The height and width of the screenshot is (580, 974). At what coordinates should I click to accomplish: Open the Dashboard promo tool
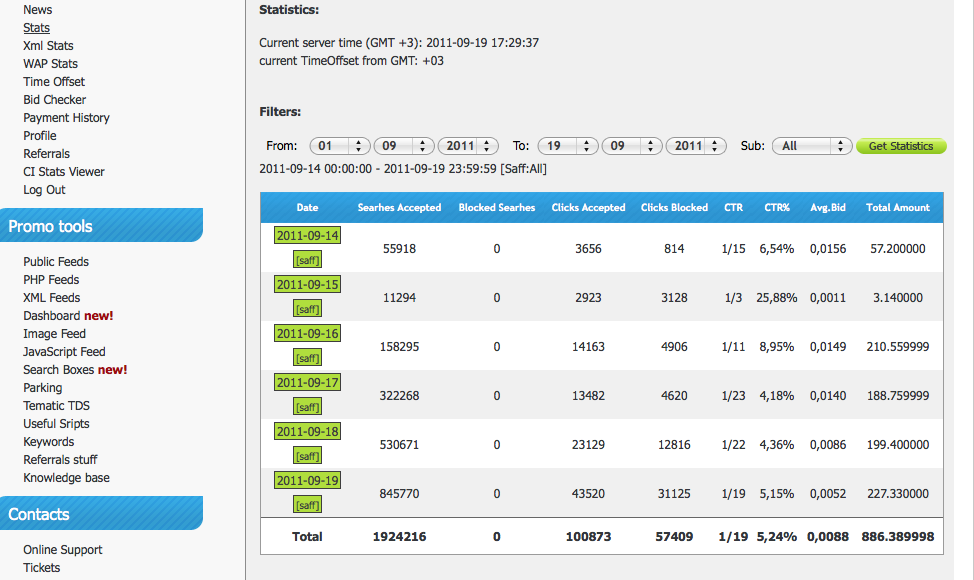click(51, 316)
